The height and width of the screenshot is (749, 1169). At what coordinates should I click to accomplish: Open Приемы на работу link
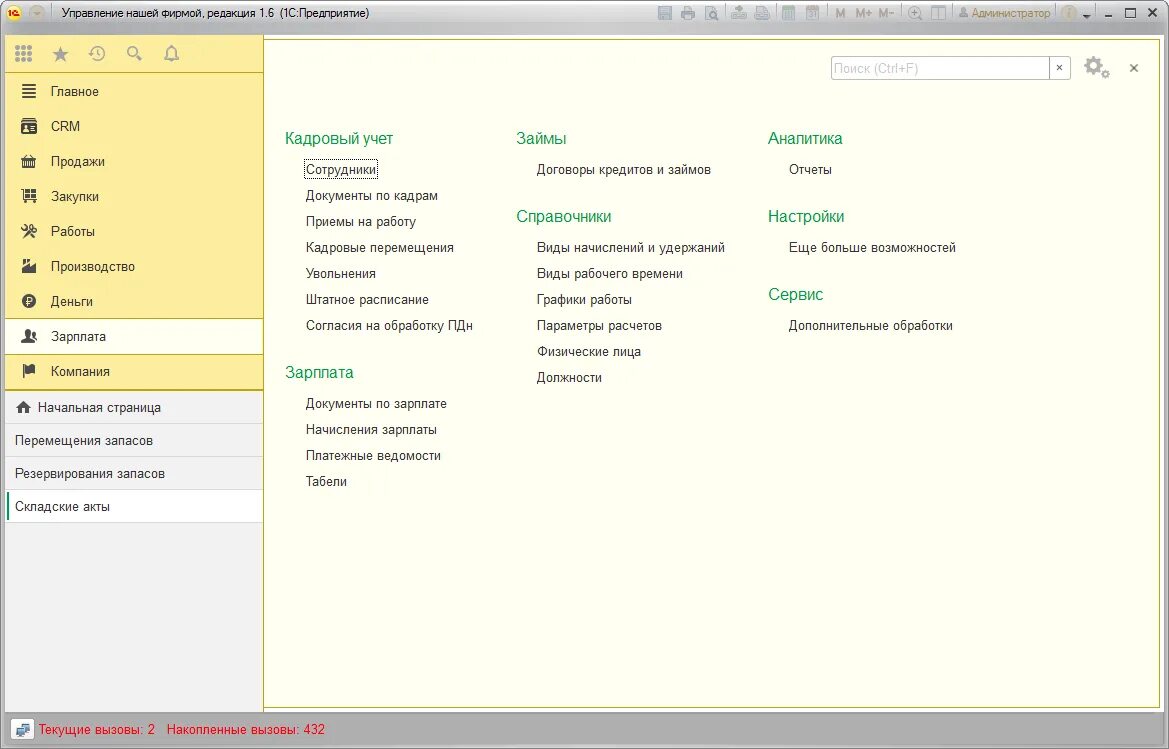tap(361, 221)
